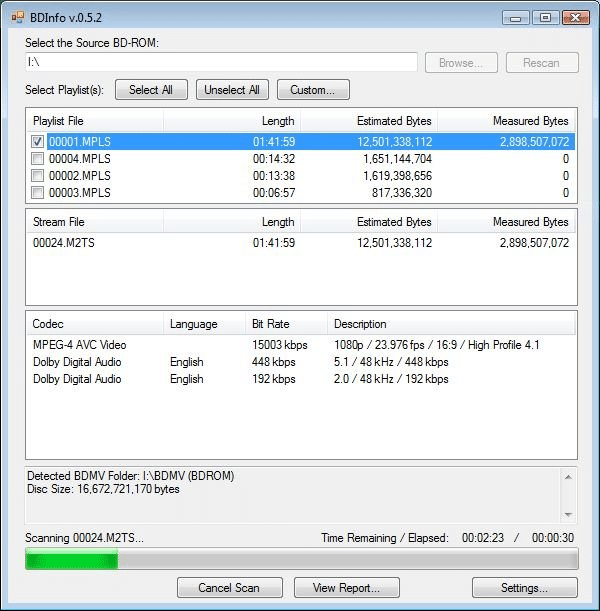
Task: Open View Report window
Action: tap(347, 587)
